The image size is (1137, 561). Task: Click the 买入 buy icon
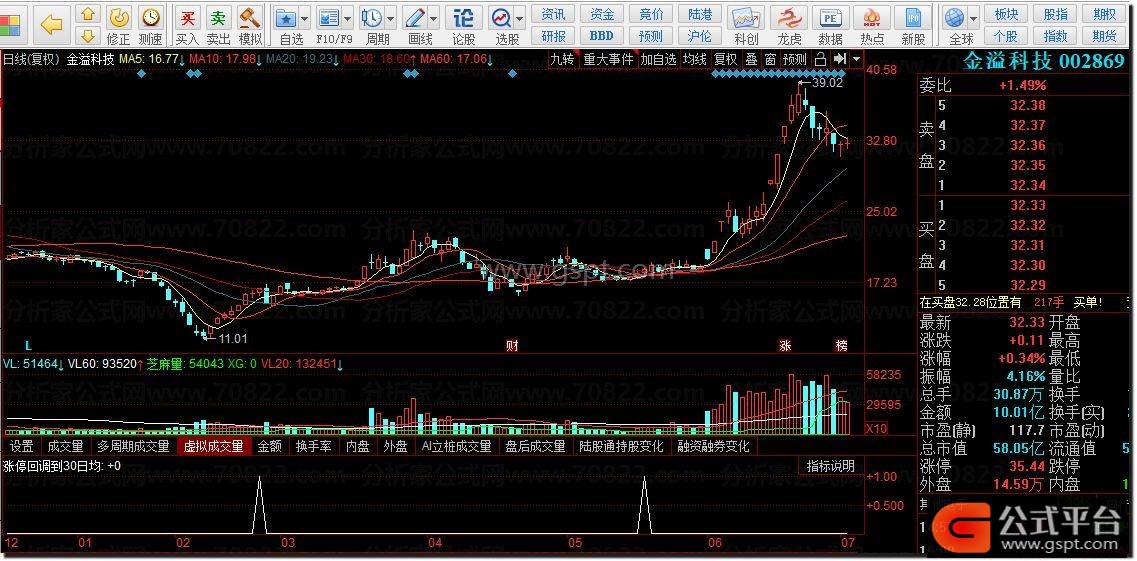(187, 17)
